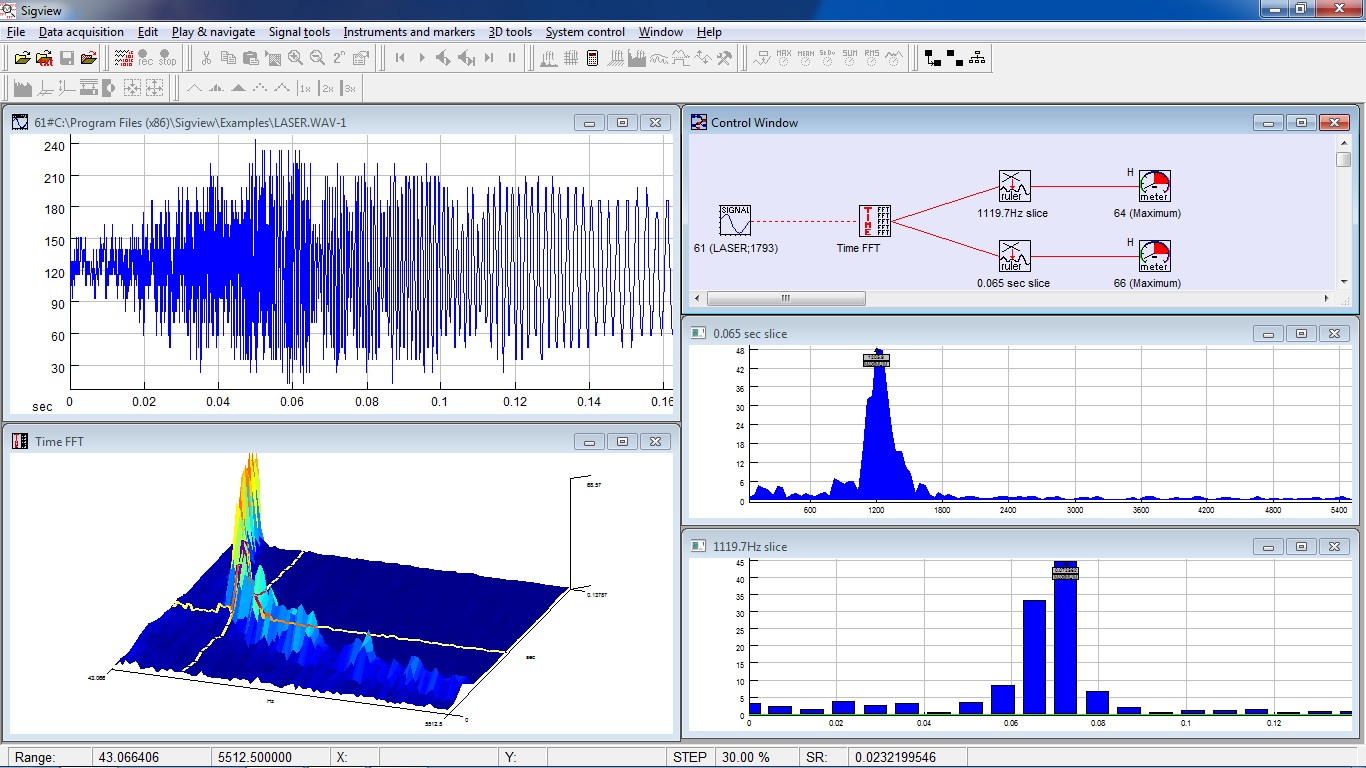Open a signal file using the folder icon
The width and height of the screenshot is (1366, 768).
(23, 58)
